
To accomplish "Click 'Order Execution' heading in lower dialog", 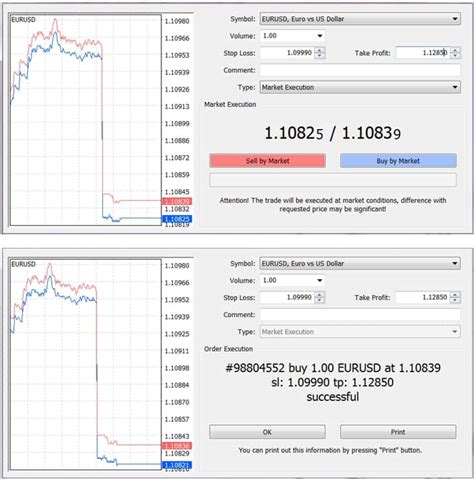I will pos(228,349).
